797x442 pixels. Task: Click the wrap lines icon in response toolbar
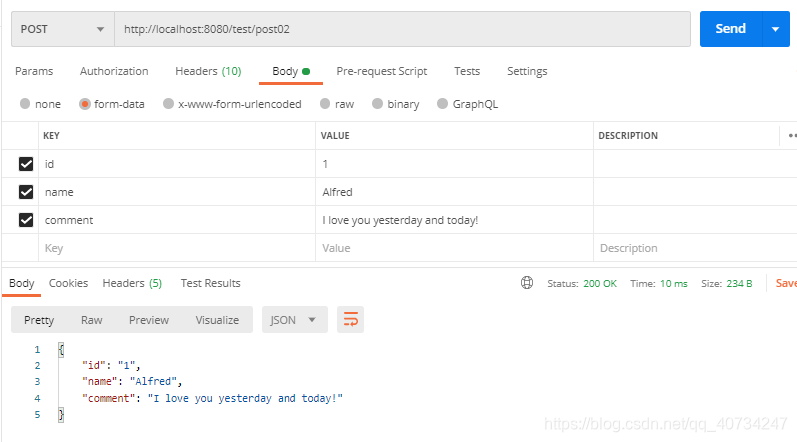click(x=350, y=320)
